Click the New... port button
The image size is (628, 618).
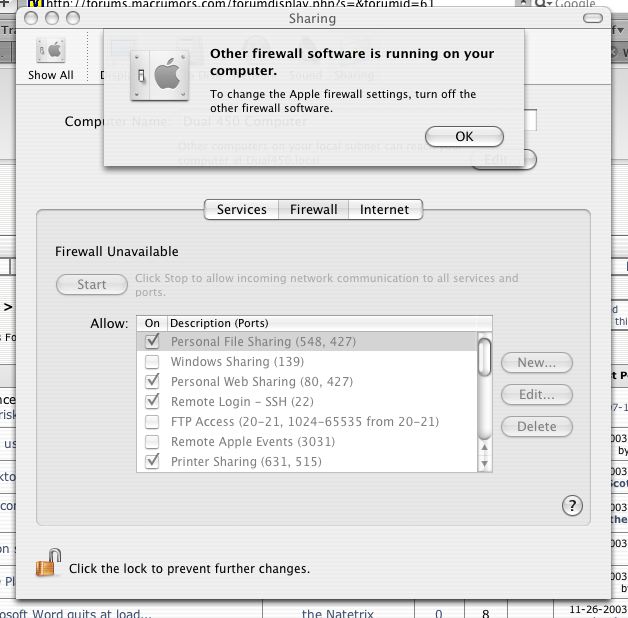click(537, 362)
